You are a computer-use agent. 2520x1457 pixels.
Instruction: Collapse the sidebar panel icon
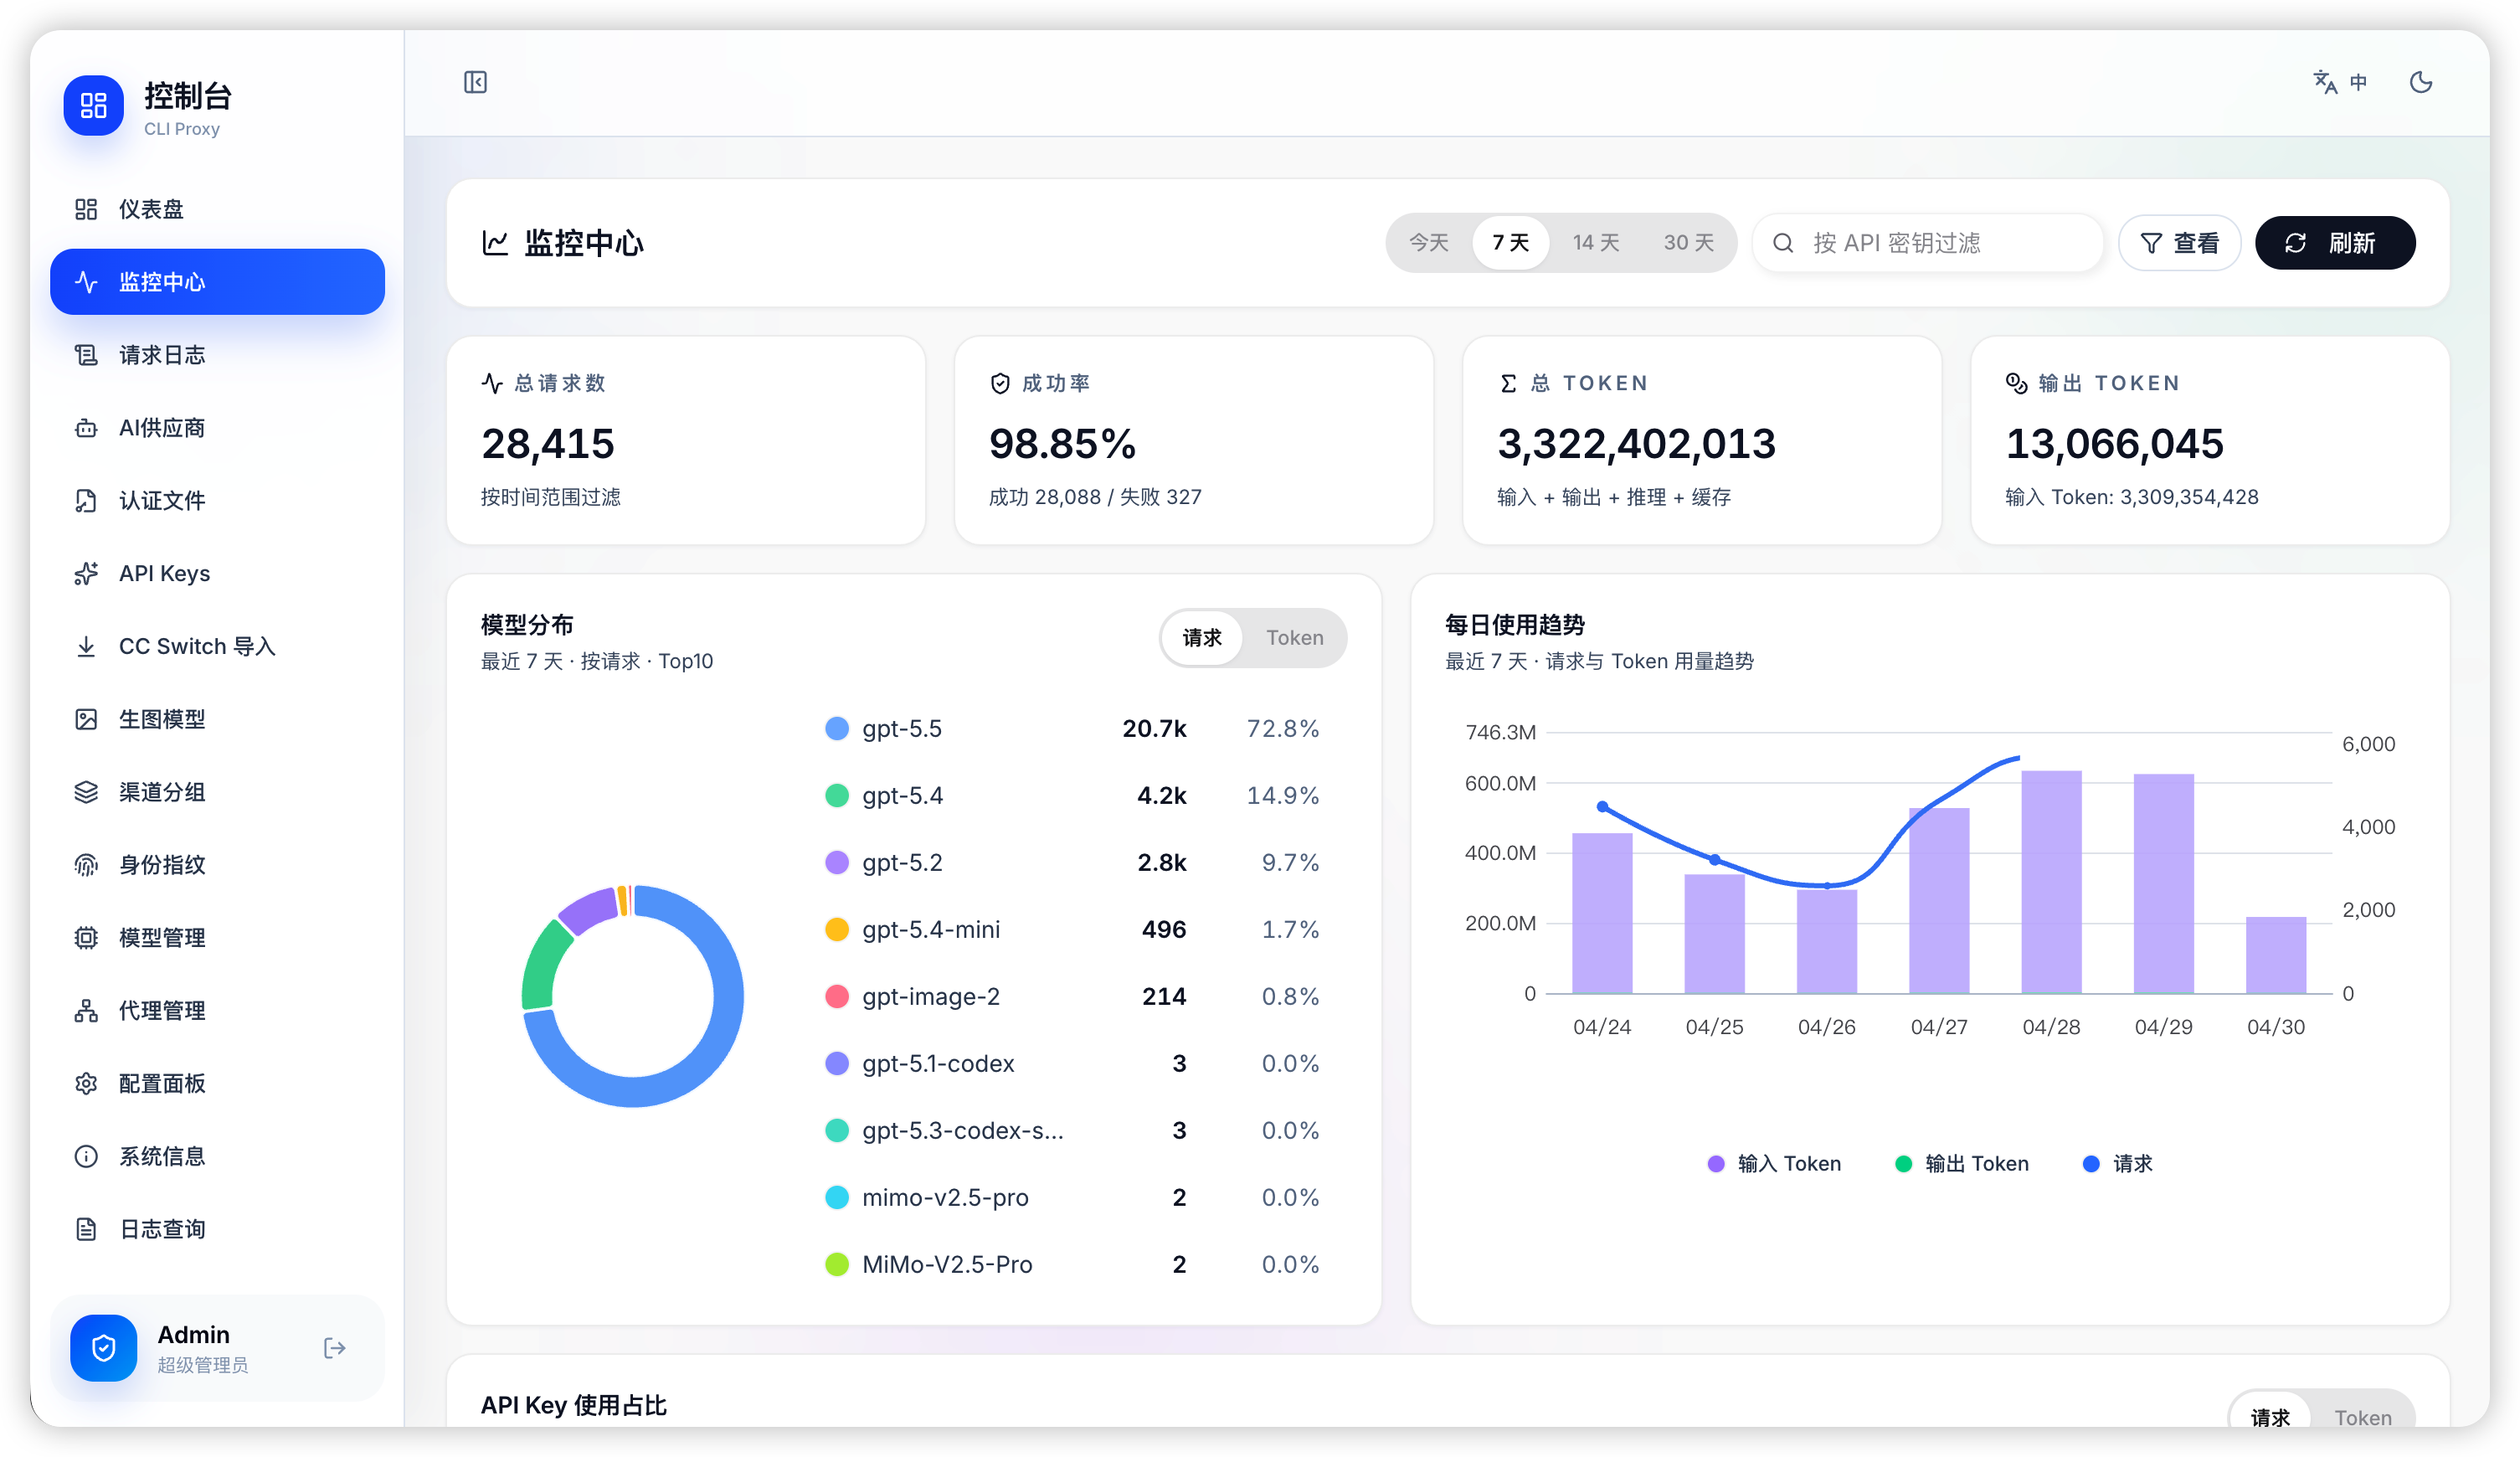[475, 82]
